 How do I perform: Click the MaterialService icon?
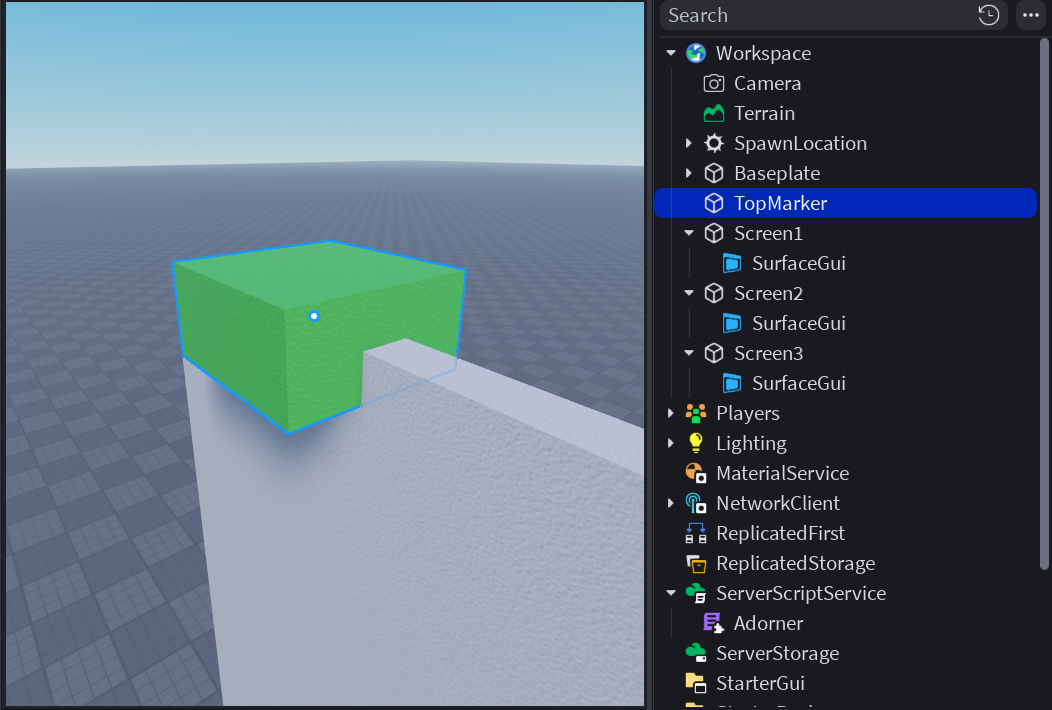tap(696, 473)
